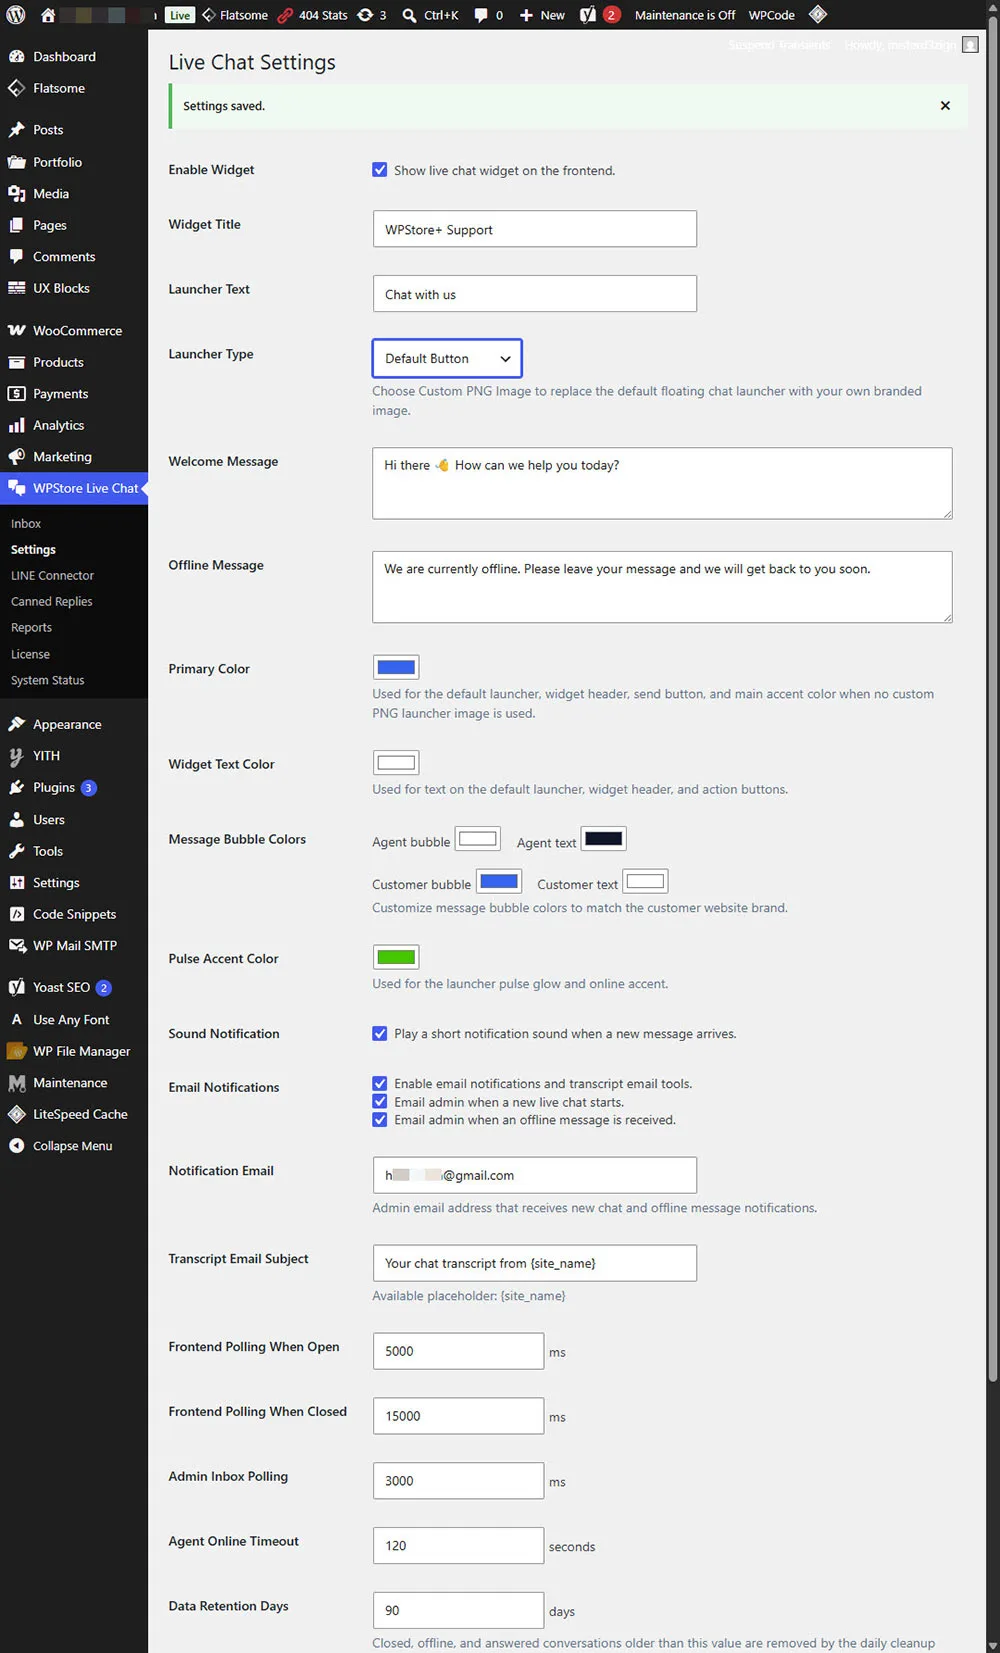This screenshot has height=1653, width=1000.
Task: Open the Products sidebar icon
Action: [17, 362]
